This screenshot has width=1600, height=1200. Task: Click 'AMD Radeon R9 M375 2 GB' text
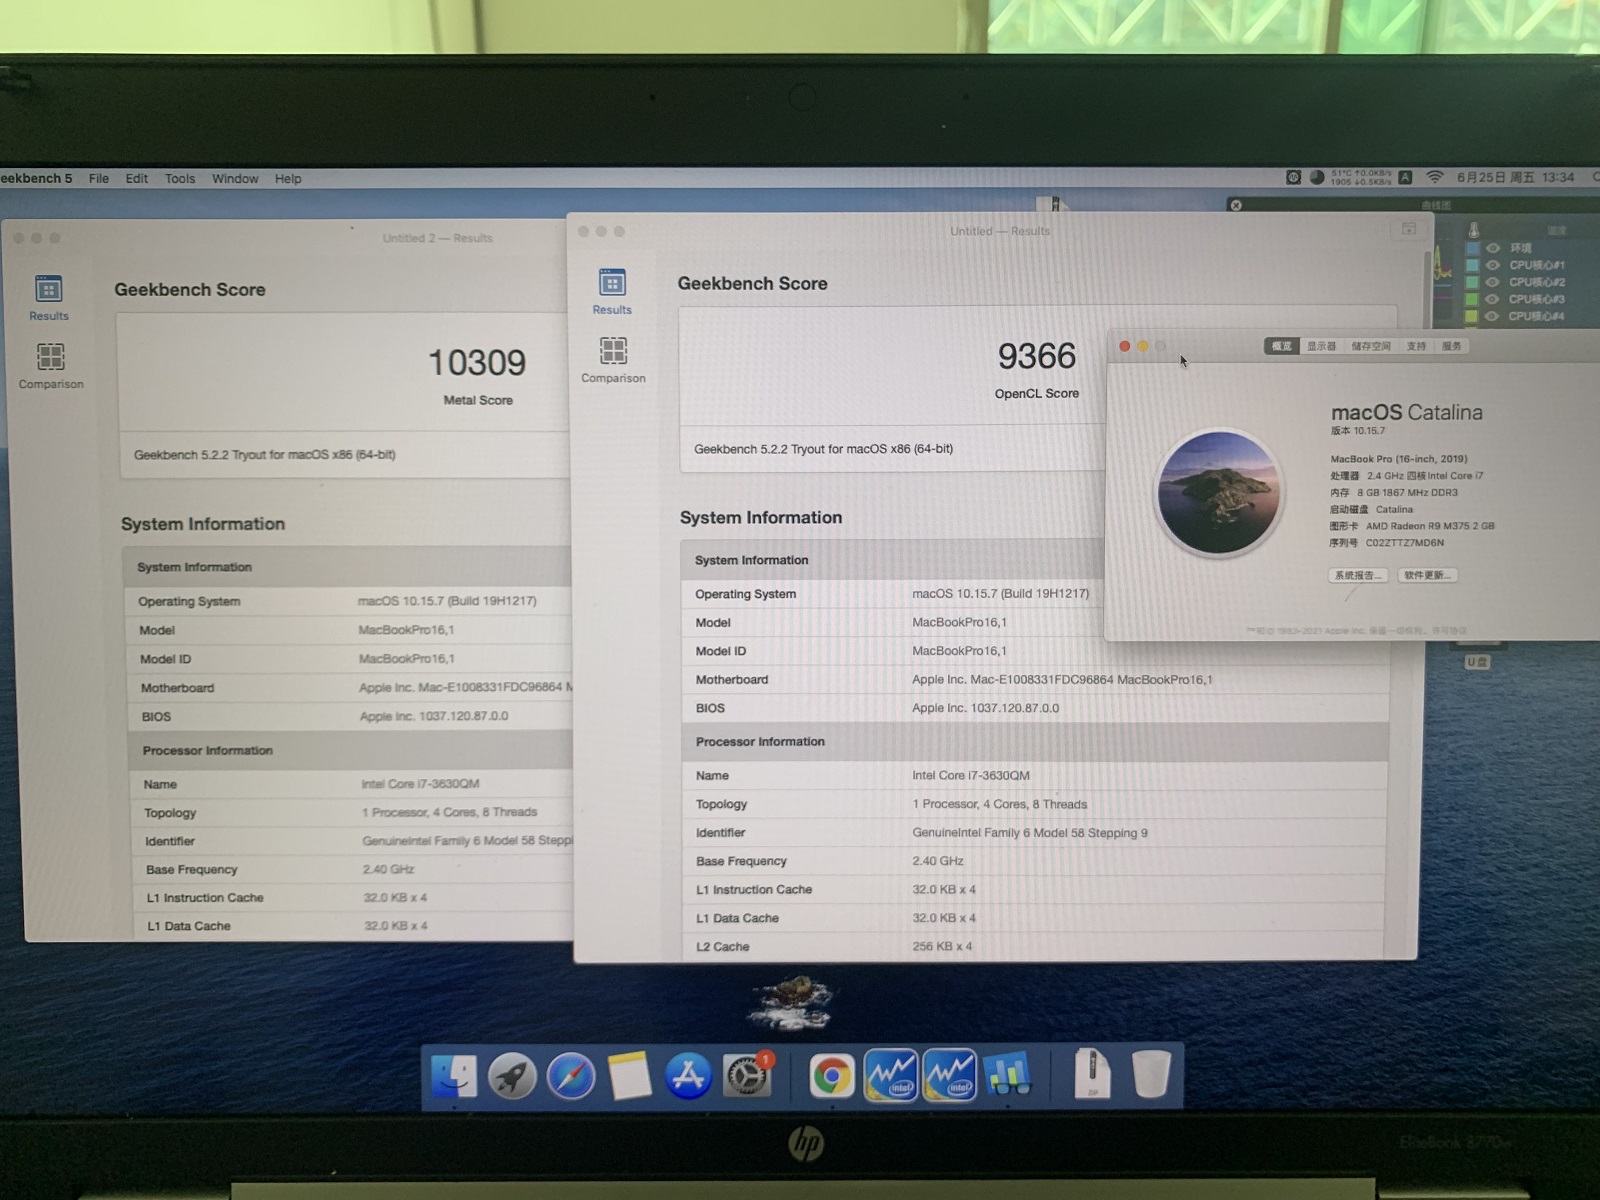[x=1430, y=526]
